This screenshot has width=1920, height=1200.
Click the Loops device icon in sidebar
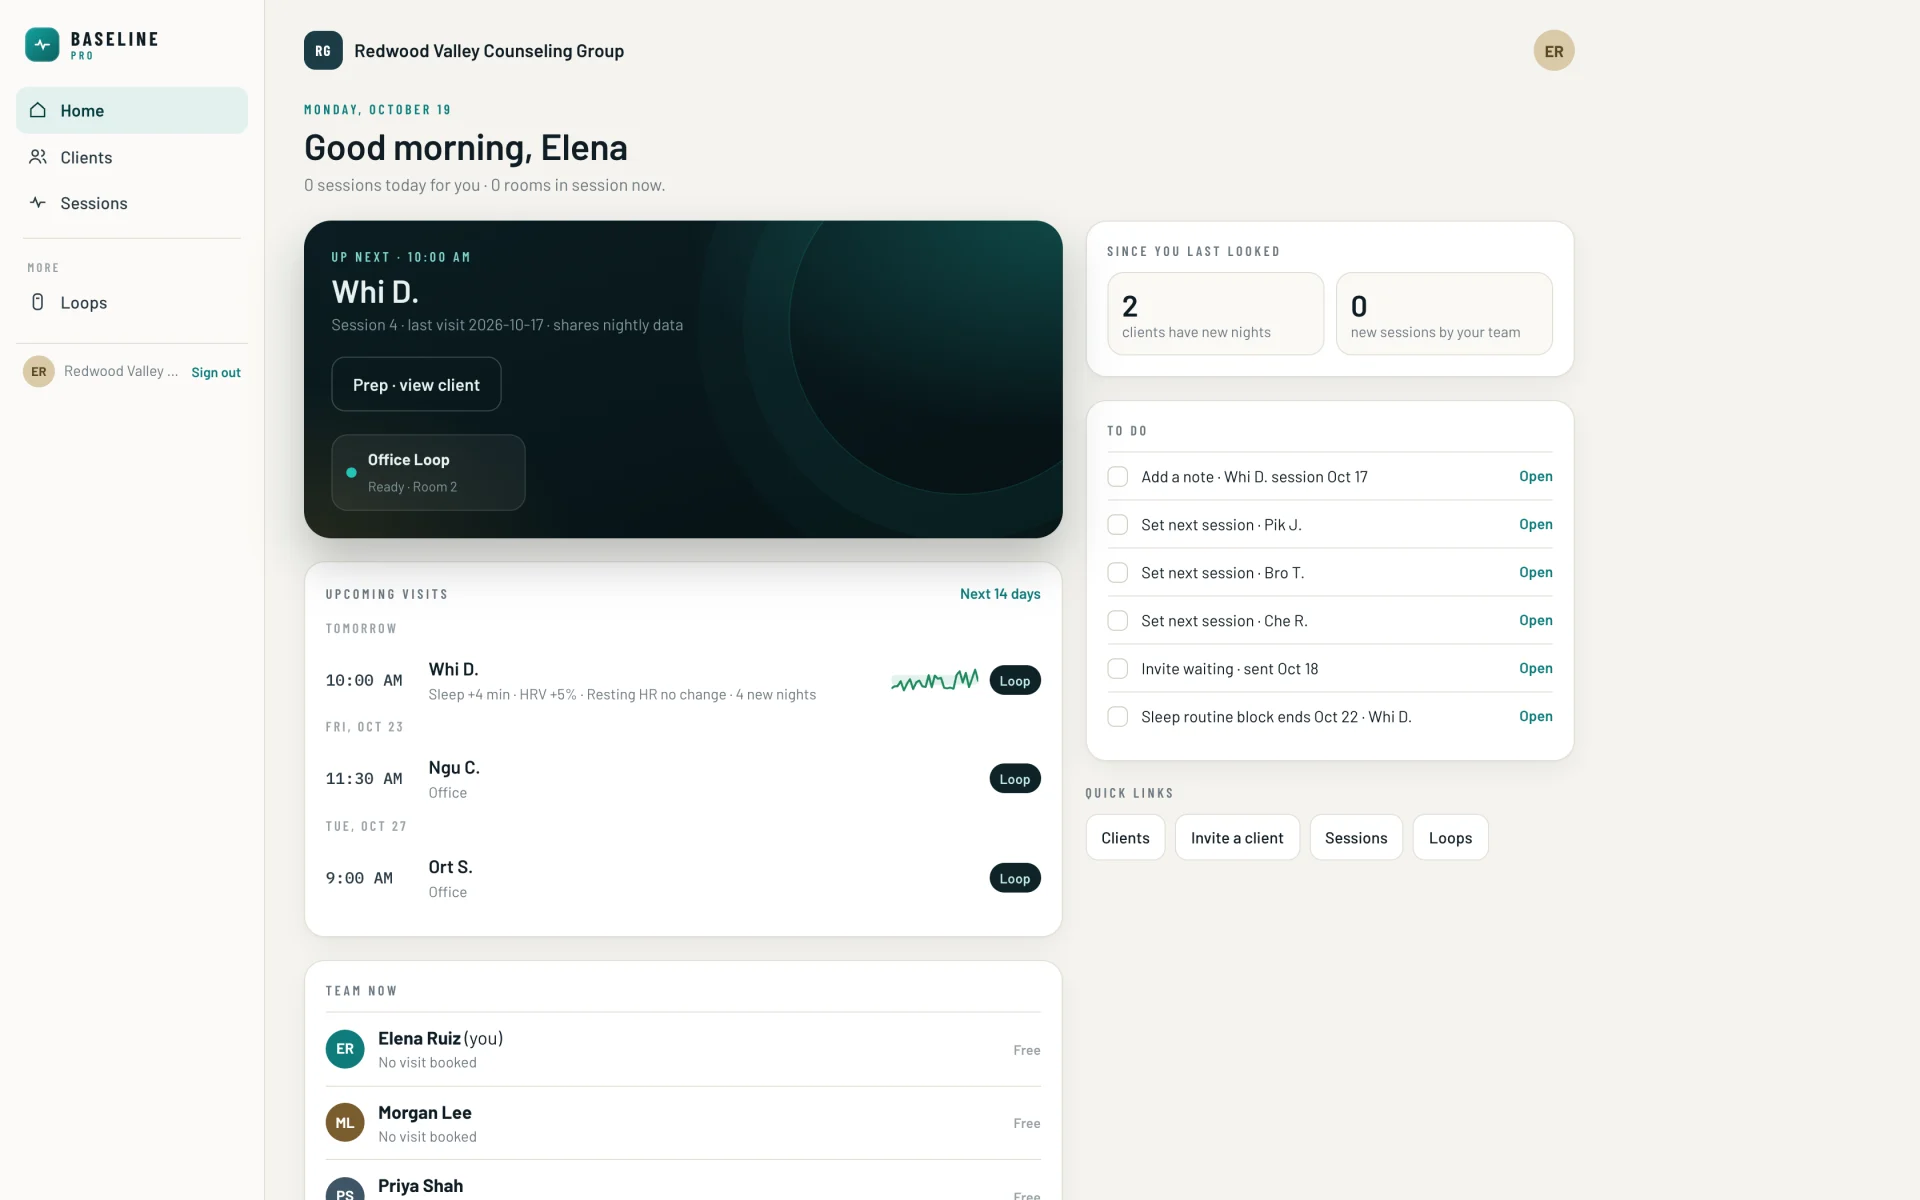click(x=38, y=302)
